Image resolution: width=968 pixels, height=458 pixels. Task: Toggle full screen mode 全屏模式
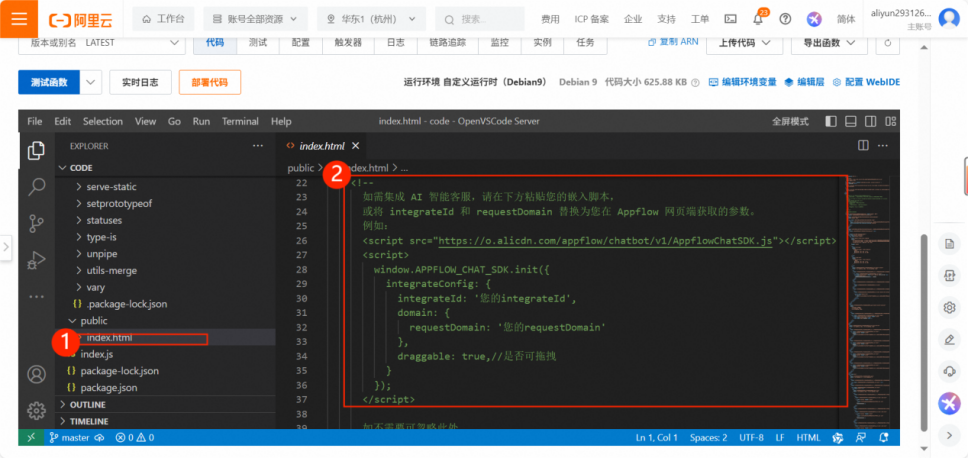(790, 121)
